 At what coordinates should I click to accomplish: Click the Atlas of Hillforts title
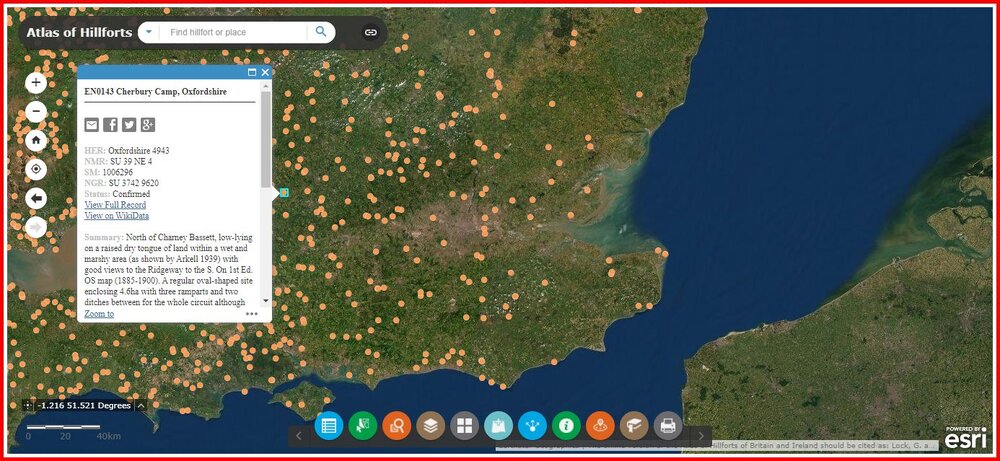pos(79,32)
